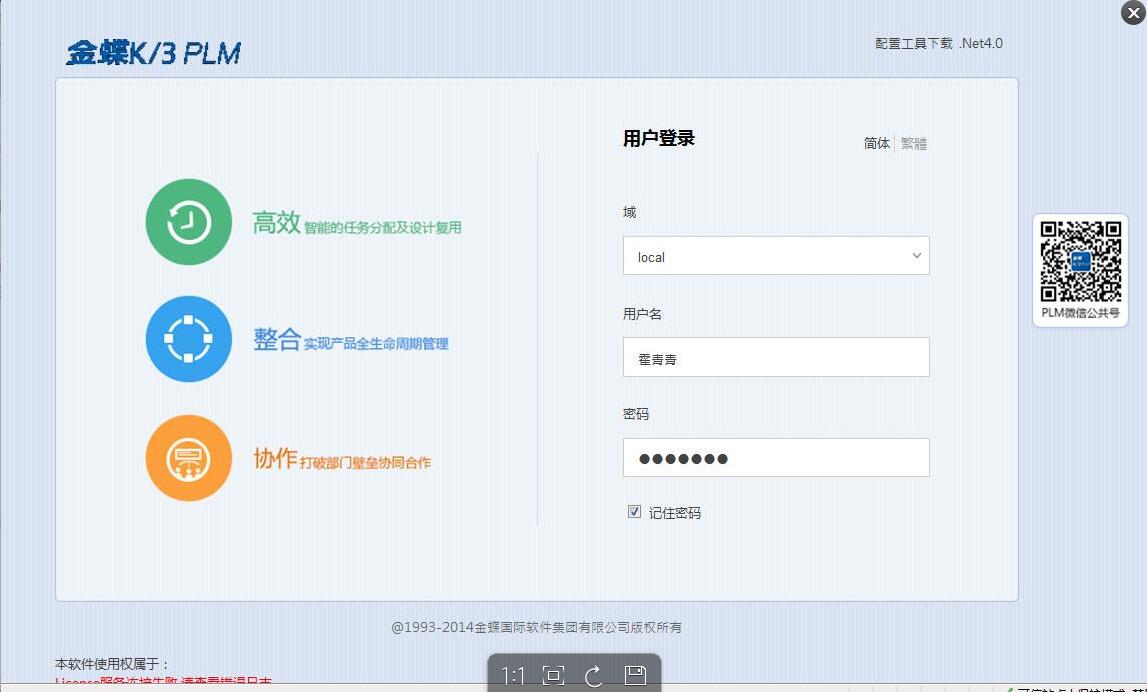The height and width of the screenshot is (692, 1147).
Task: Click the 打破部门壁垒协同合作 subtitle
Action: (x=365, y=462)
